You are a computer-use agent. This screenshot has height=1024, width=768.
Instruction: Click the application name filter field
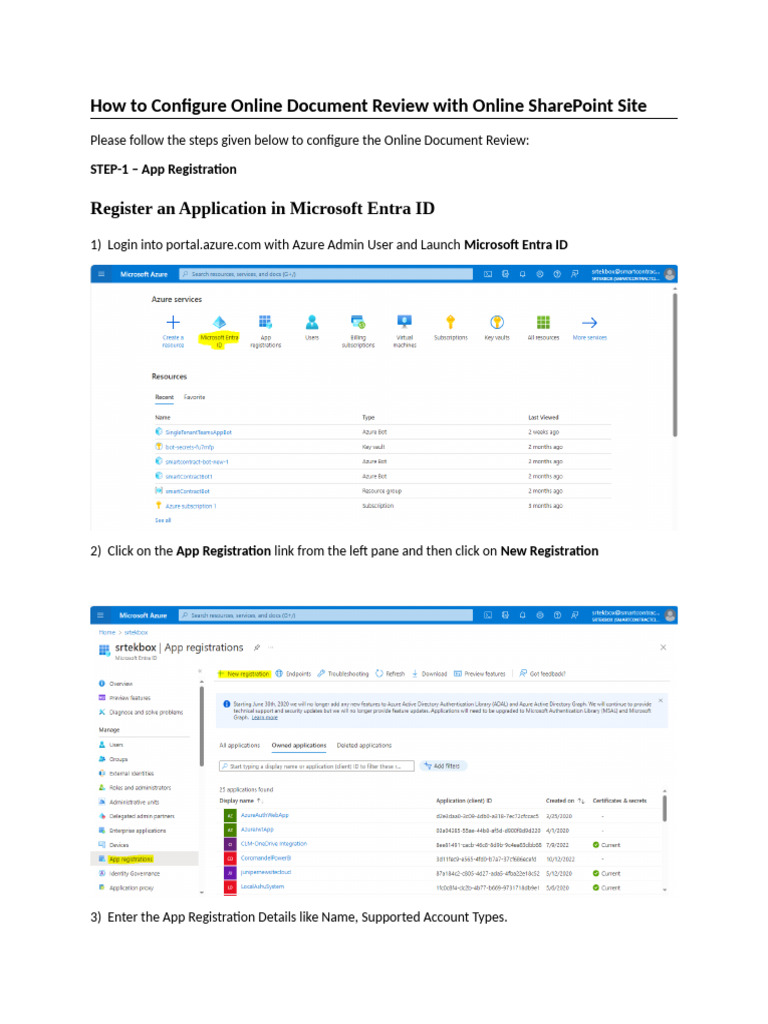tap(317, 765)
